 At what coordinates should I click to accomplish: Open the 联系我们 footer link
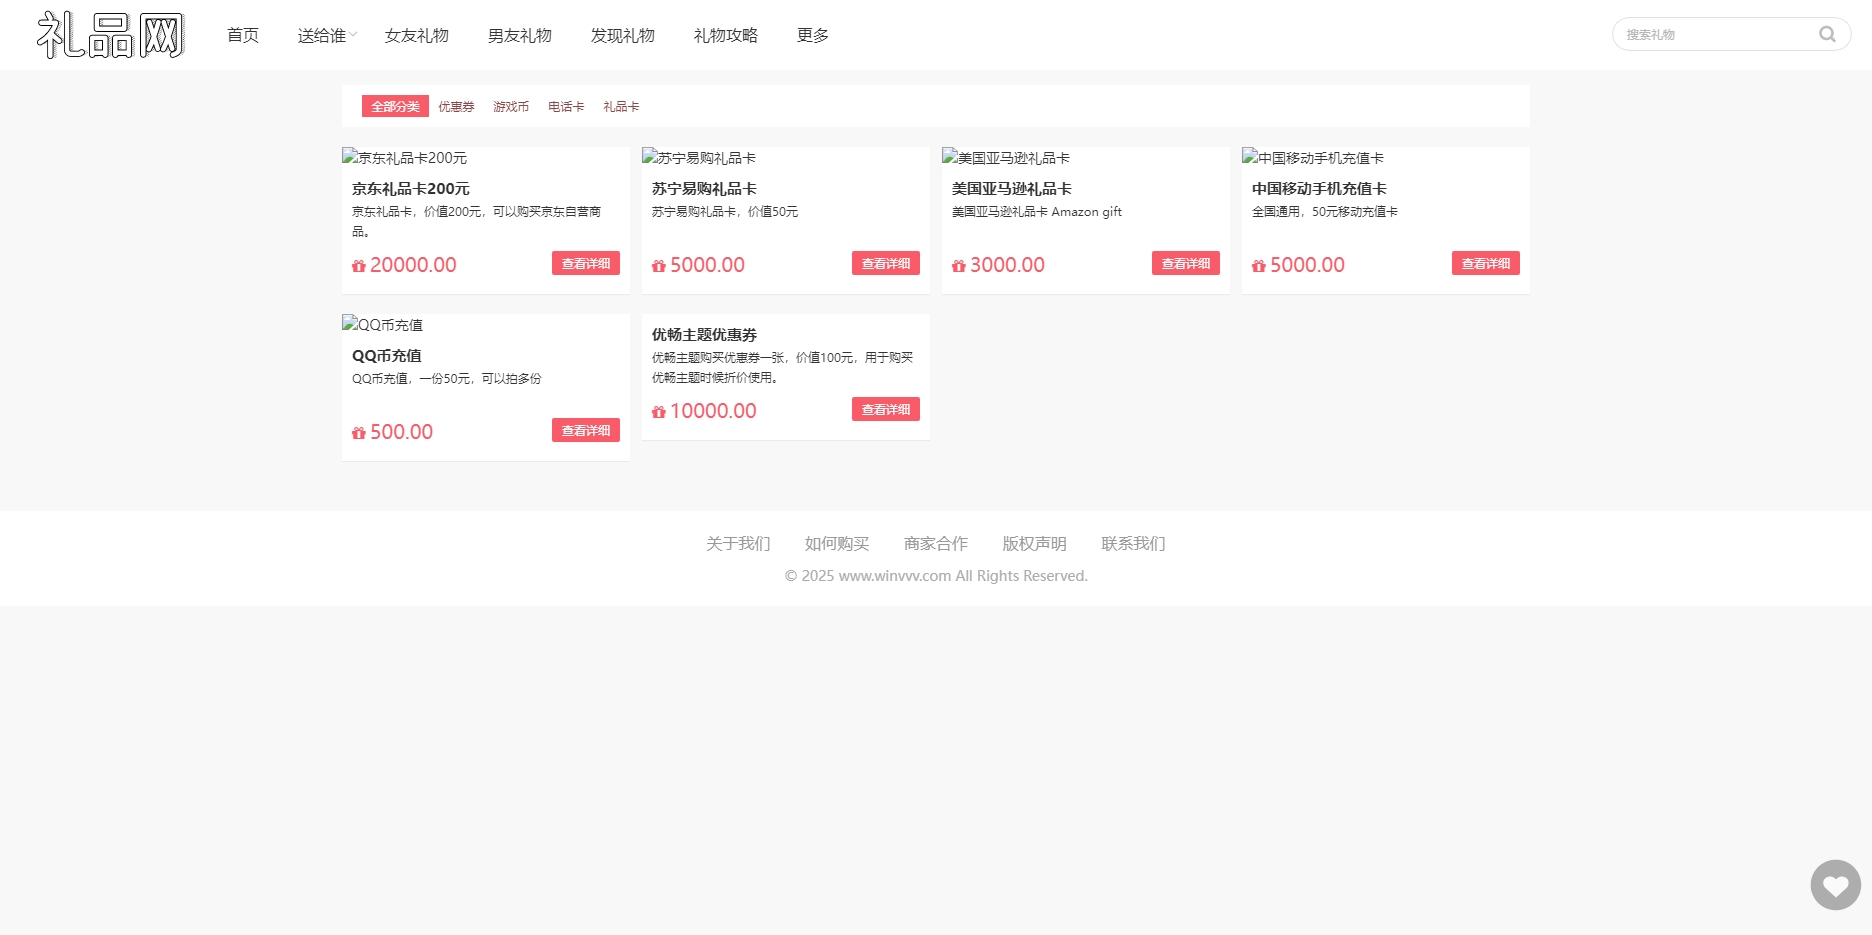(x=1132, y=543)
